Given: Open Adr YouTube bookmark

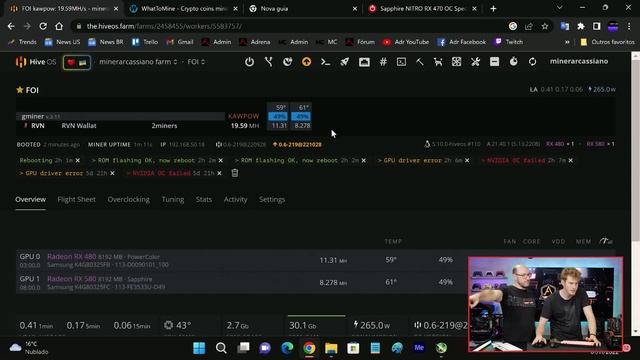Looking at the screenshot, I should coord(406,42).
